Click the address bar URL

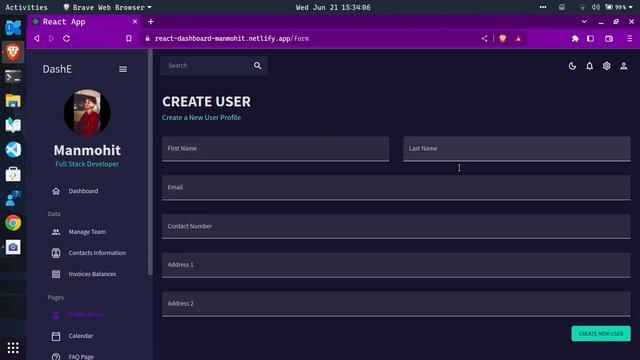[232, 38]
